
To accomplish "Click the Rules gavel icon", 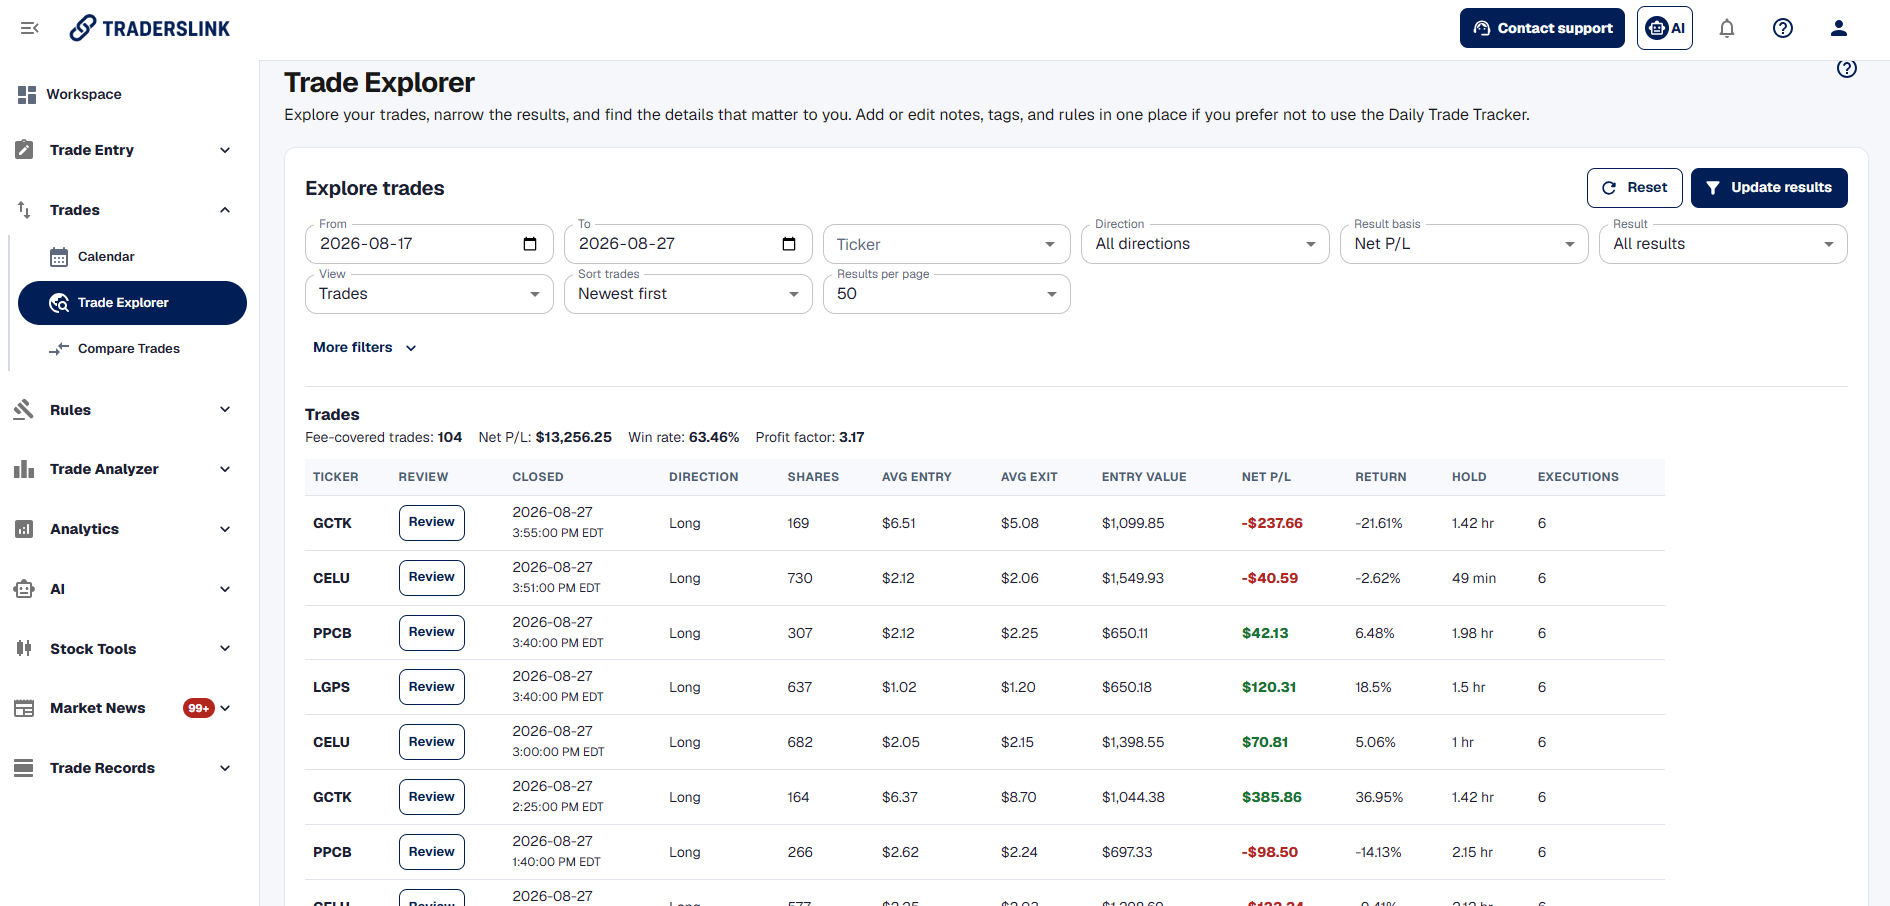I will click(x=24, y=410).
